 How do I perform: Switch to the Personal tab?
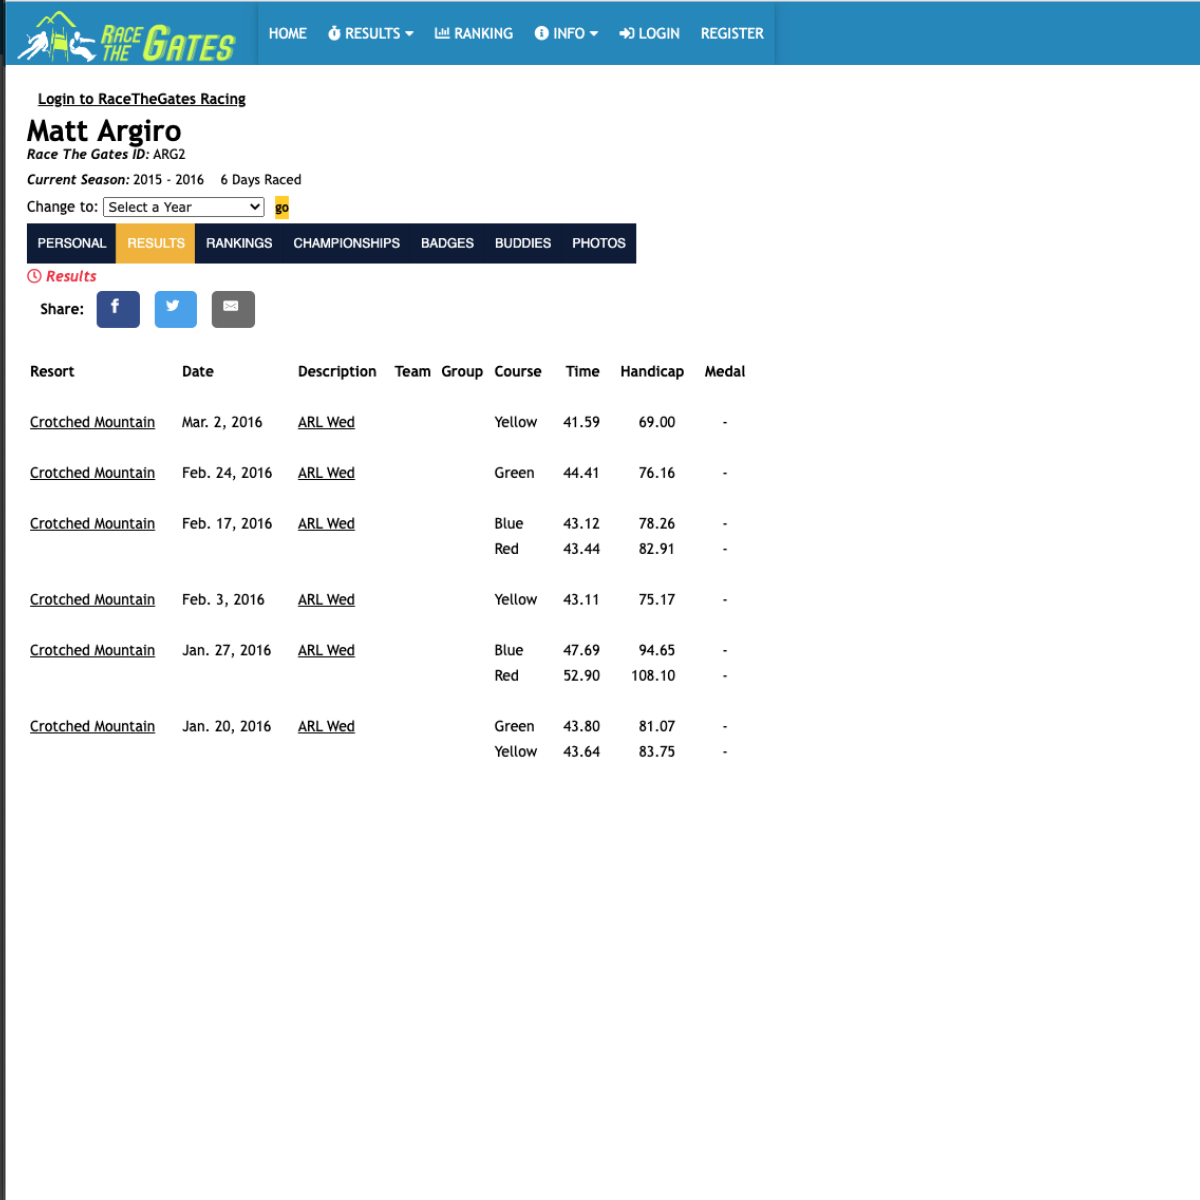point(71,243)
